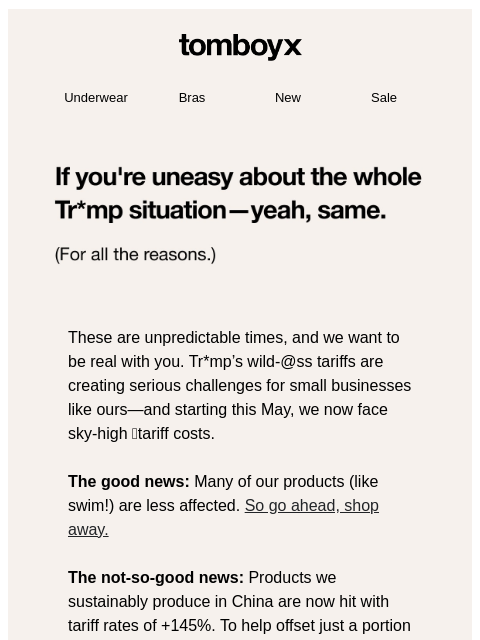Click the missing glyph box before 'tariff costs'
Screen dimensions: 480x640
click(x=134, y=434)
